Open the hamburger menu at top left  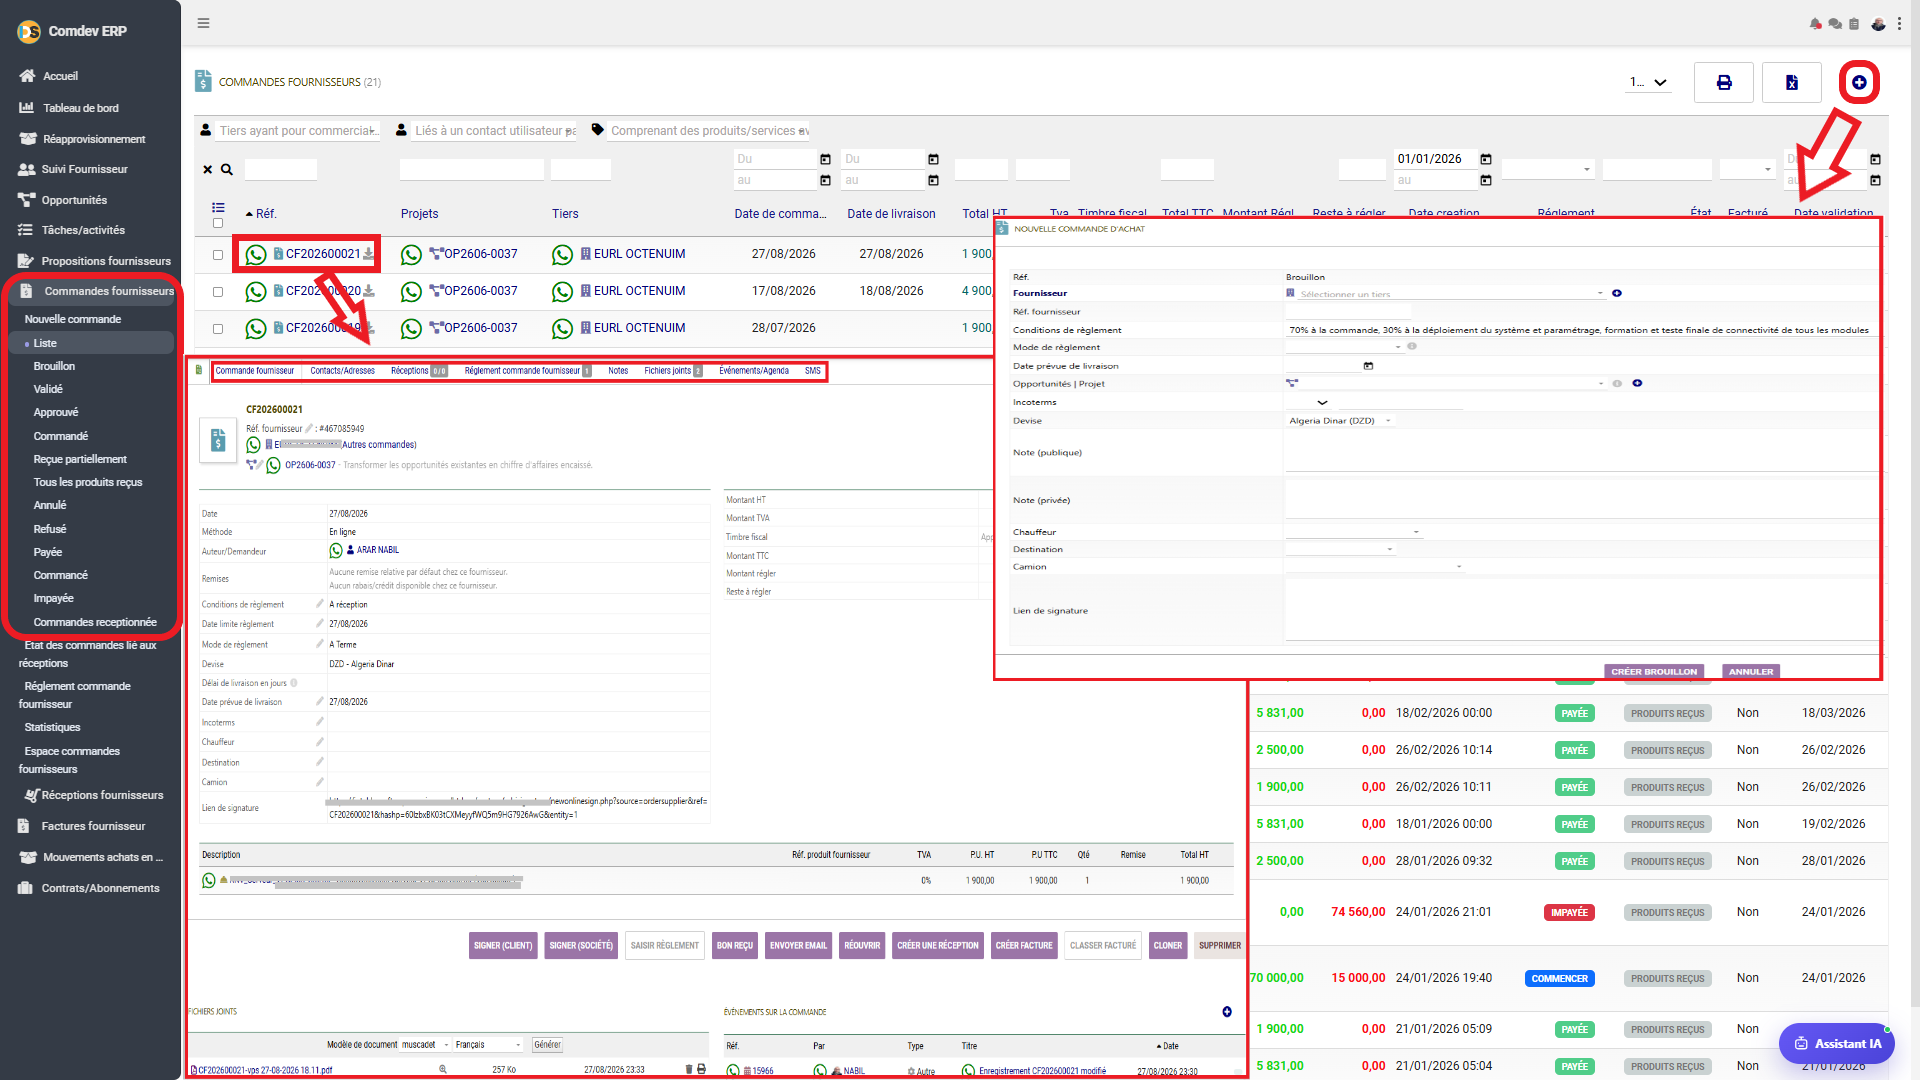coord(203,23)
